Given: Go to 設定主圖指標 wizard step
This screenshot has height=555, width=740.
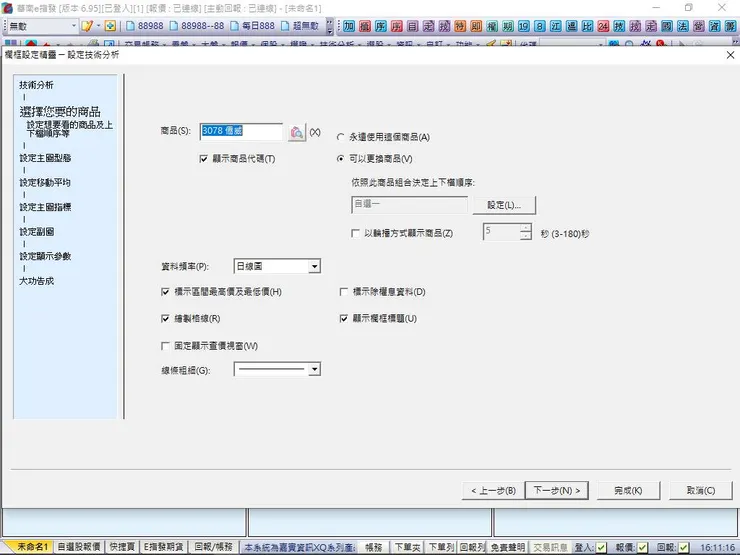Looking at the screenshot, I should click(x=45, y=207).
